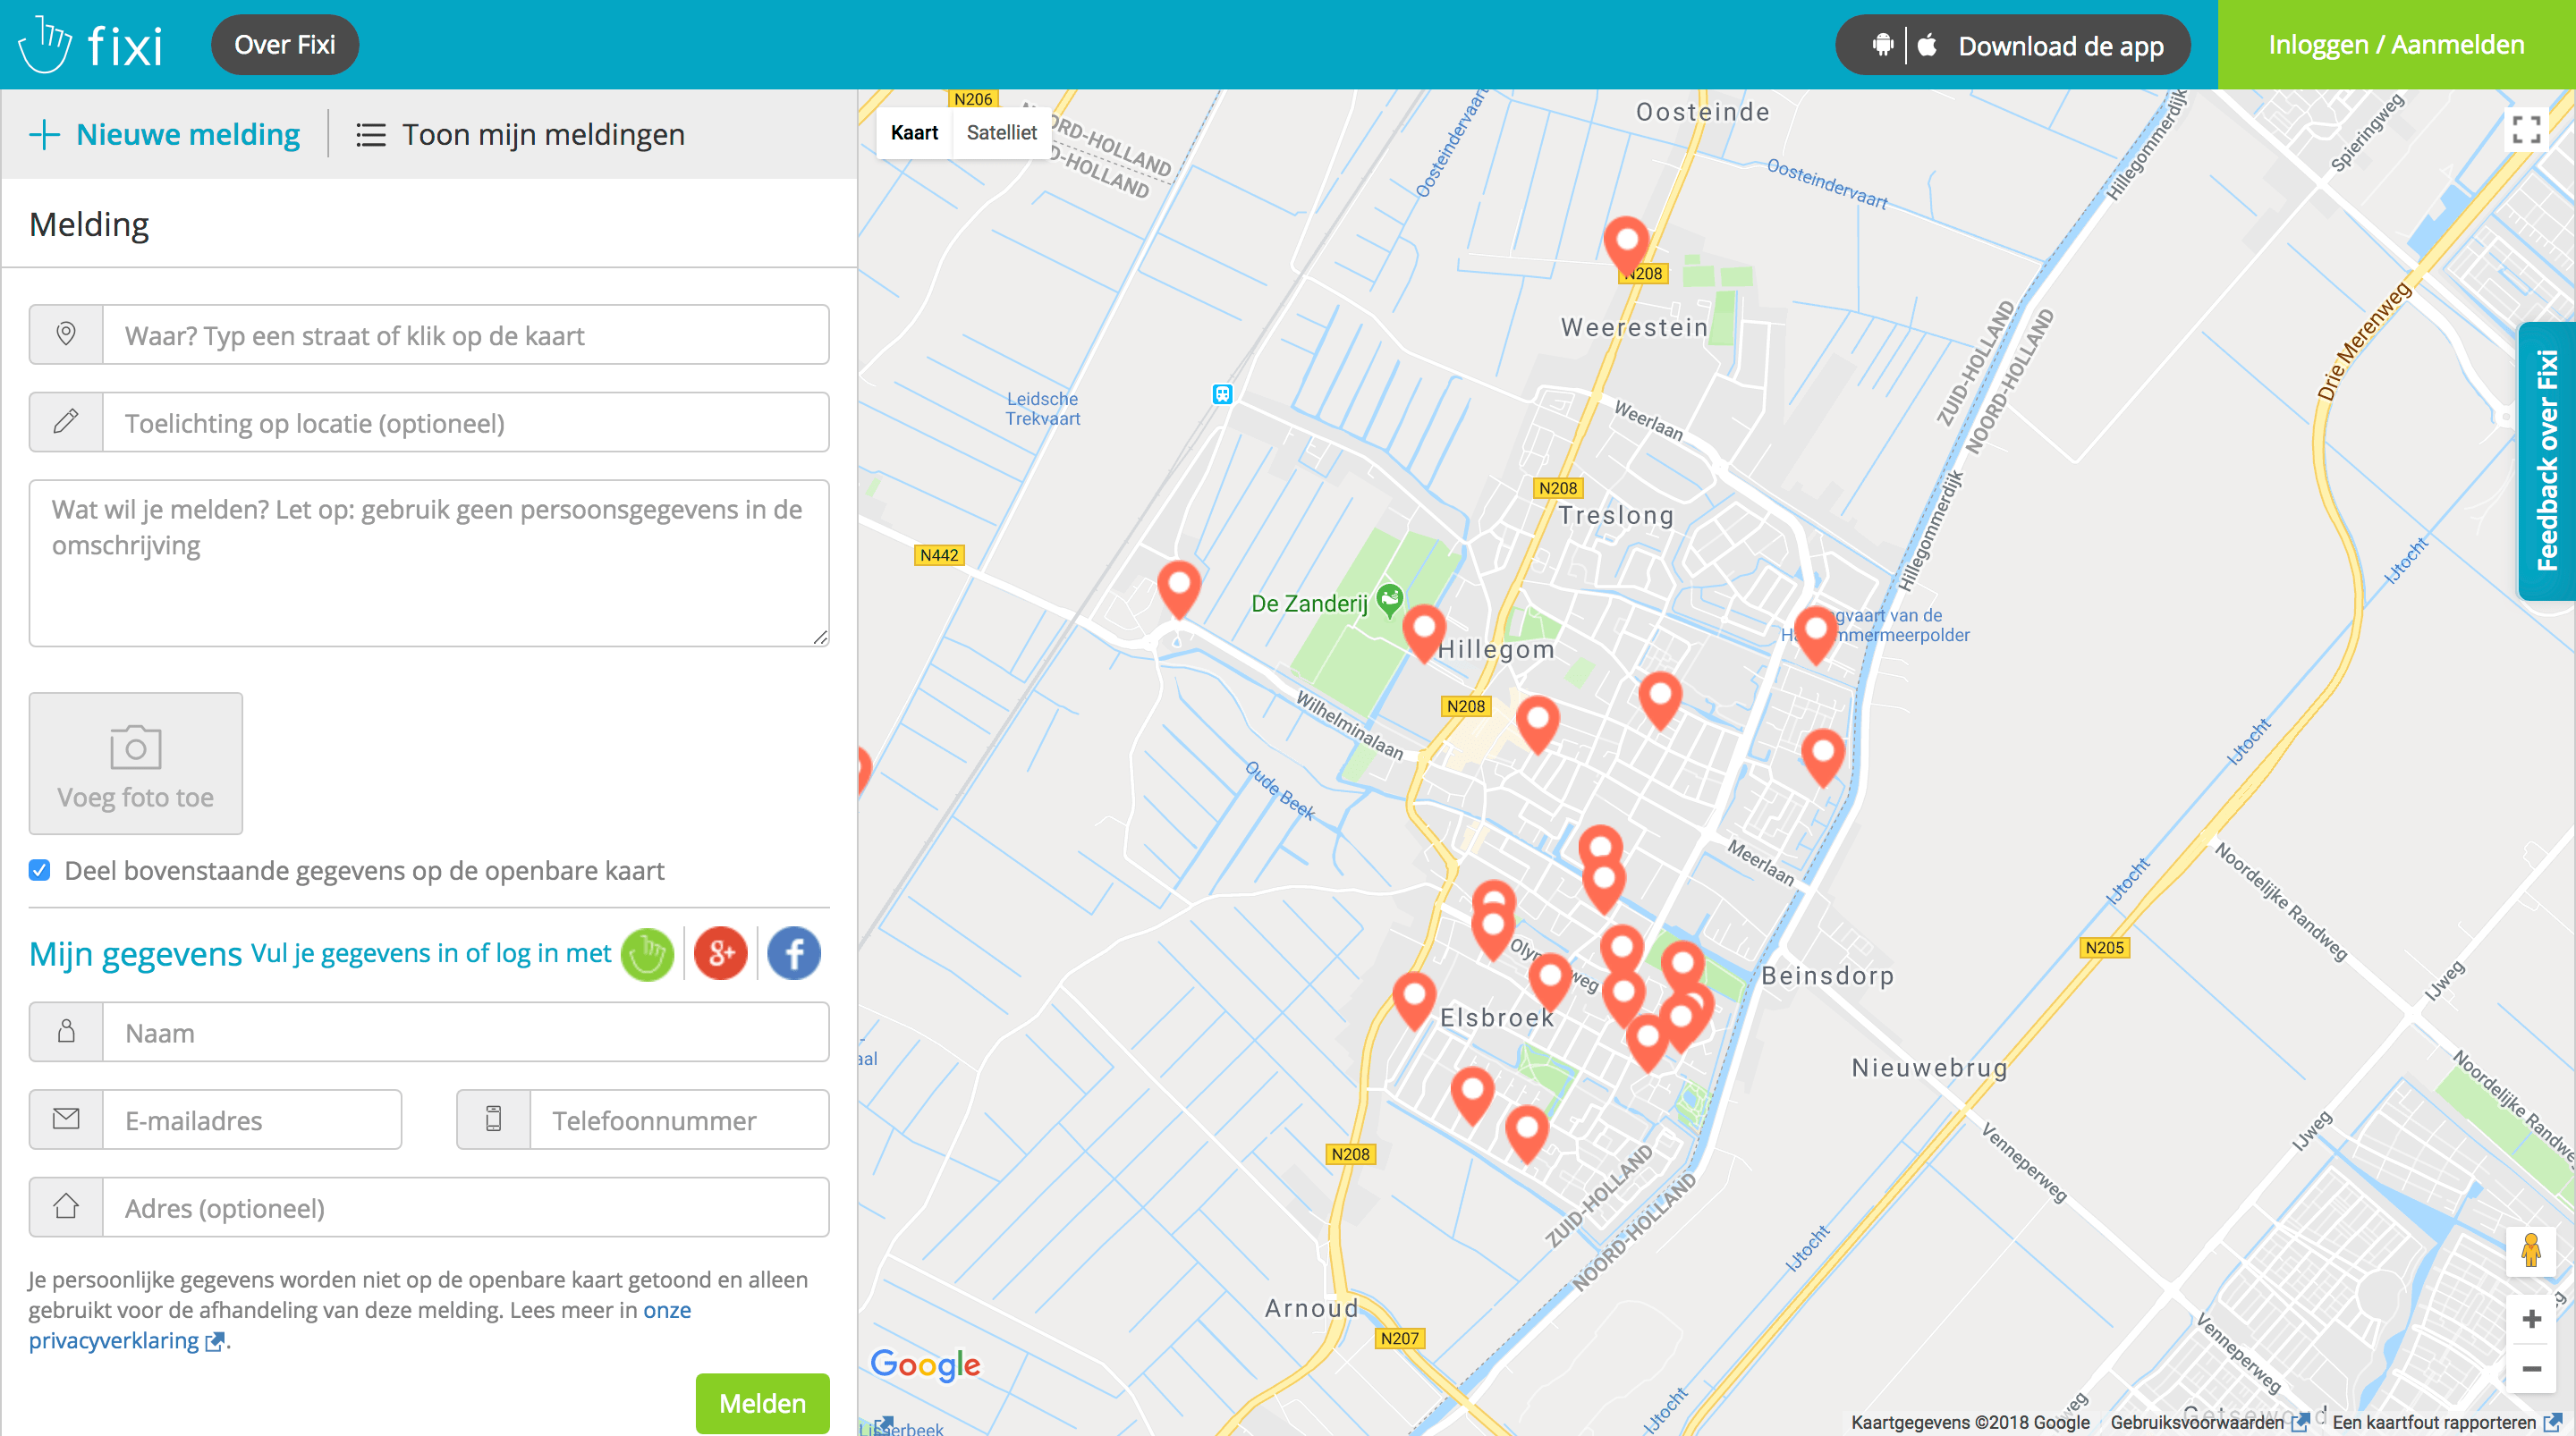Switch map to Satelliet view
The image size is (2576, 1436).
1001,133
